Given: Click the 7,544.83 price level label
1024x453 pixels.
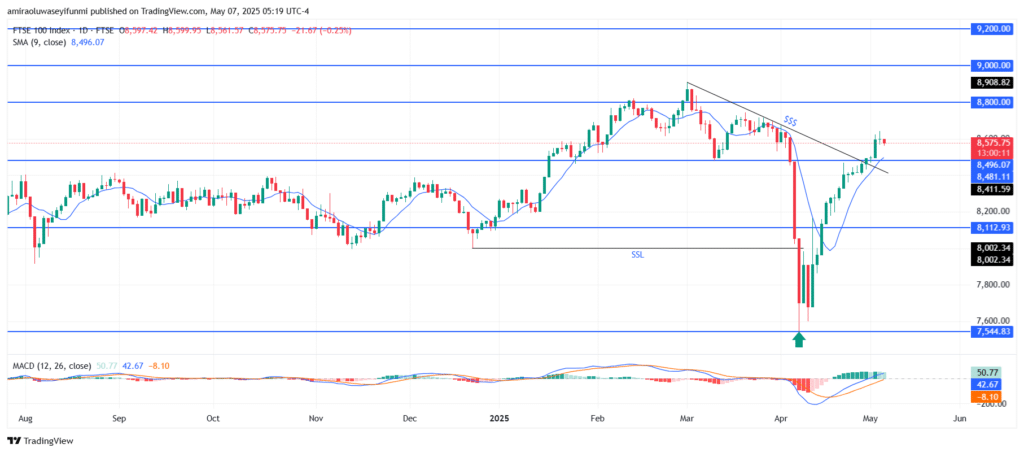Looking at the screenshot, I should coord(993,332).
